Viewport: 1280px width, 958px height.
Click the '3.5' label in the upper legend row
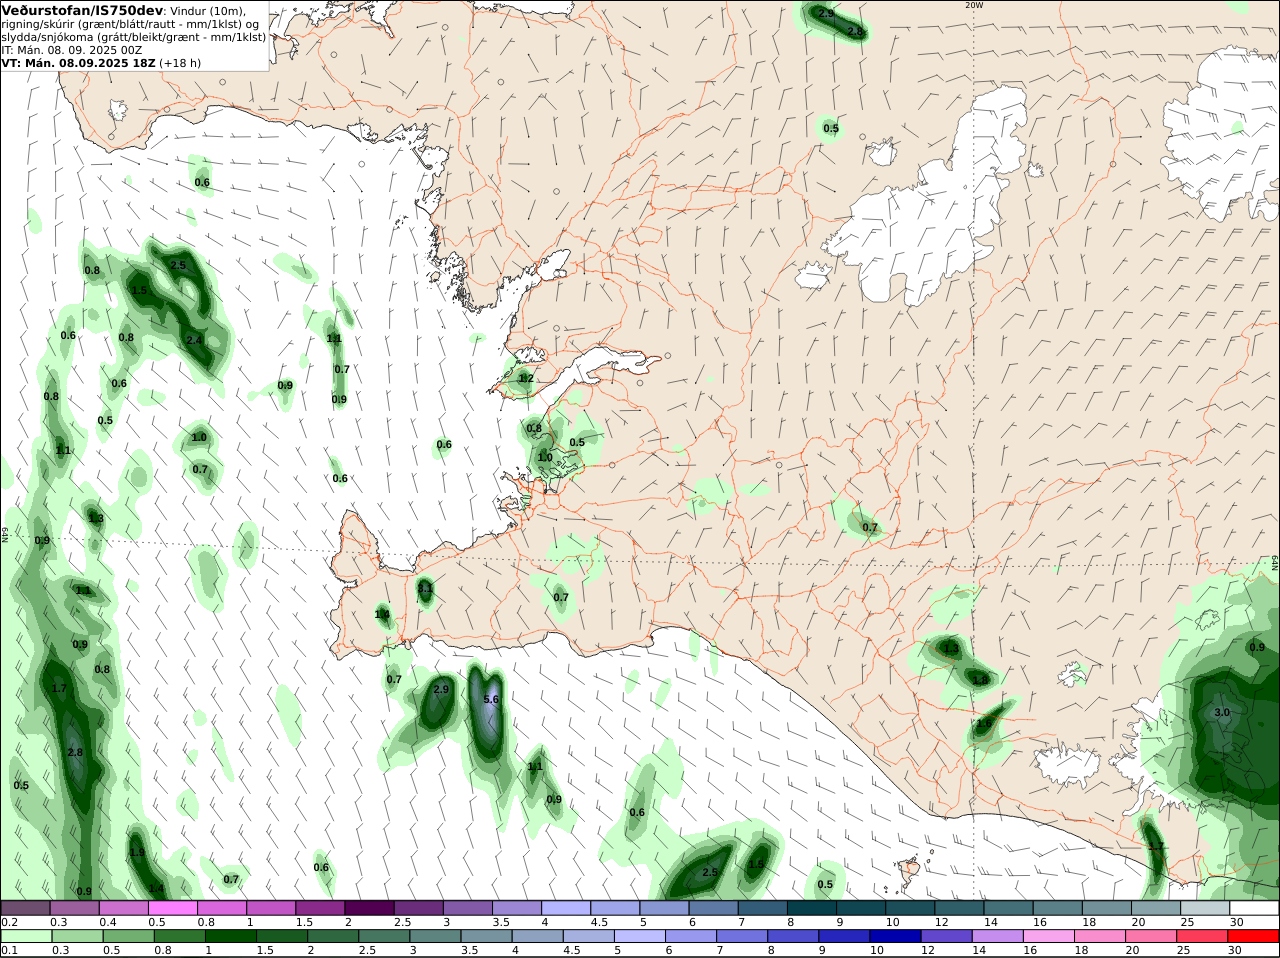tap(500, 922)
